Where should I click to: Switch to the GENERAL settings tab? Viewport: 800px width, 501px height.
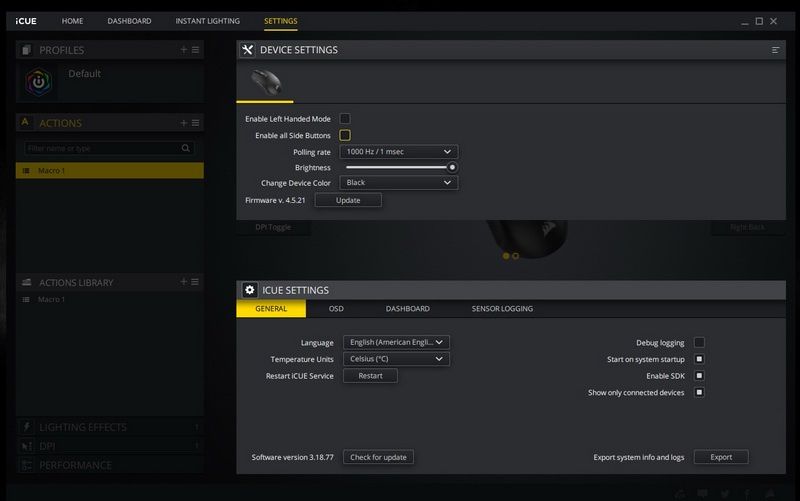click(271, 309)
